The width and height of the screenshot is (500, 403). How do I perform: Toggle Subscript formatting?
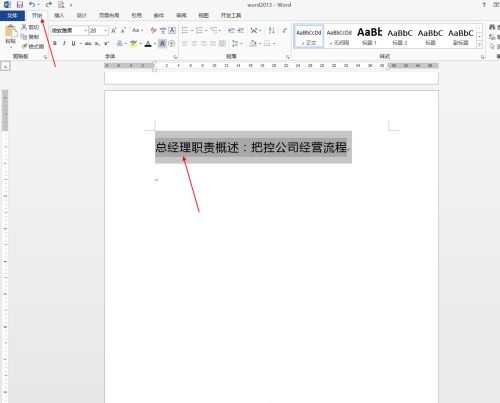tap(97, 43)
